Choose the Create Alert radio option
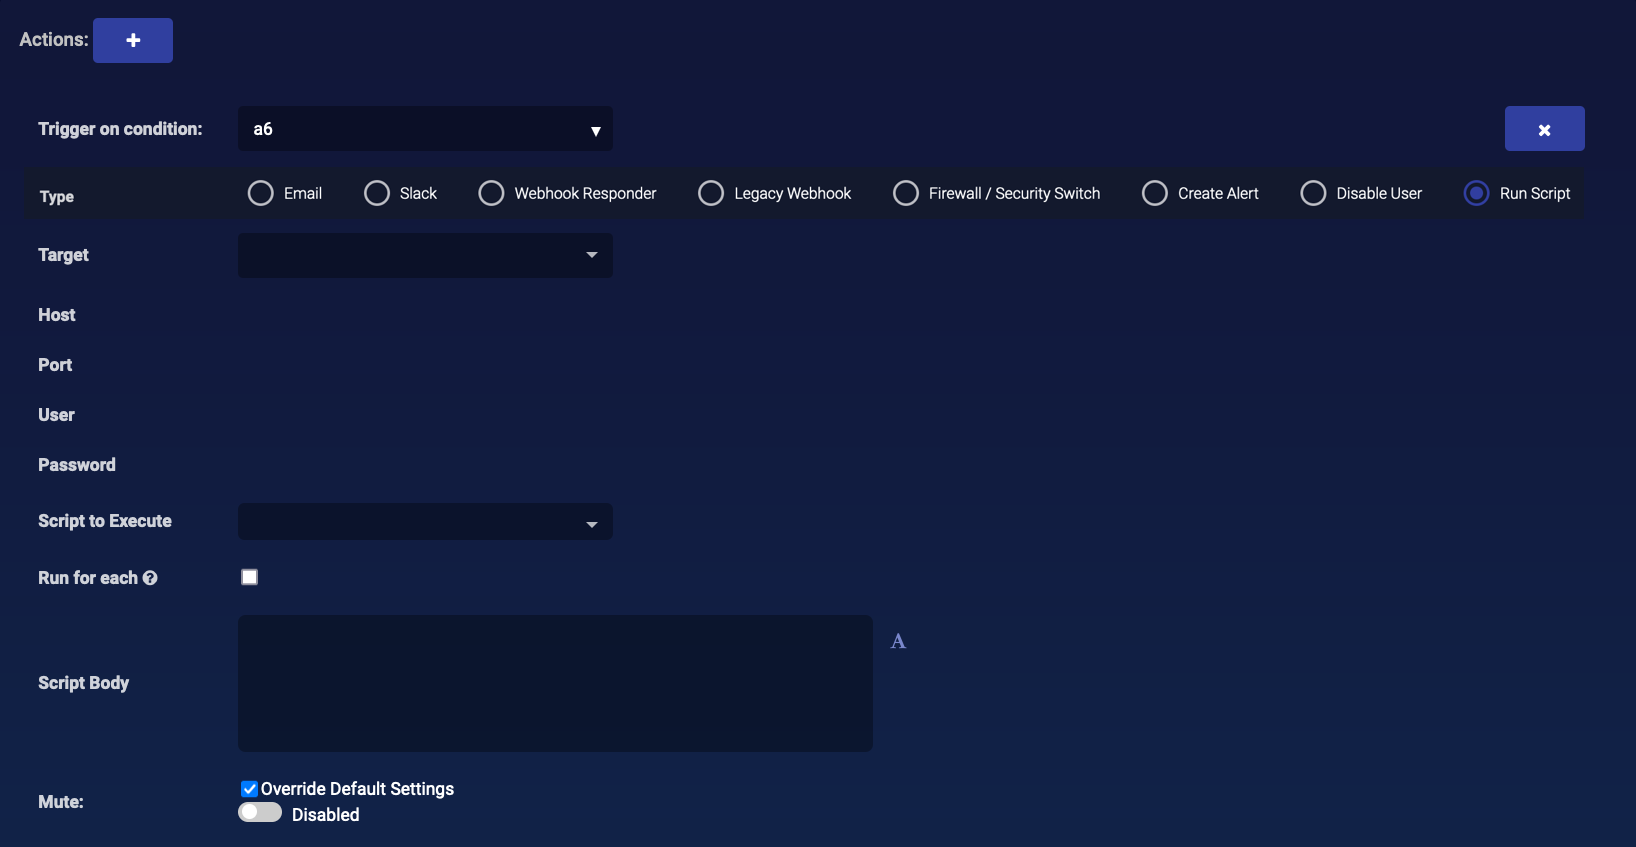1636x847 pixels. (1155, 193)
